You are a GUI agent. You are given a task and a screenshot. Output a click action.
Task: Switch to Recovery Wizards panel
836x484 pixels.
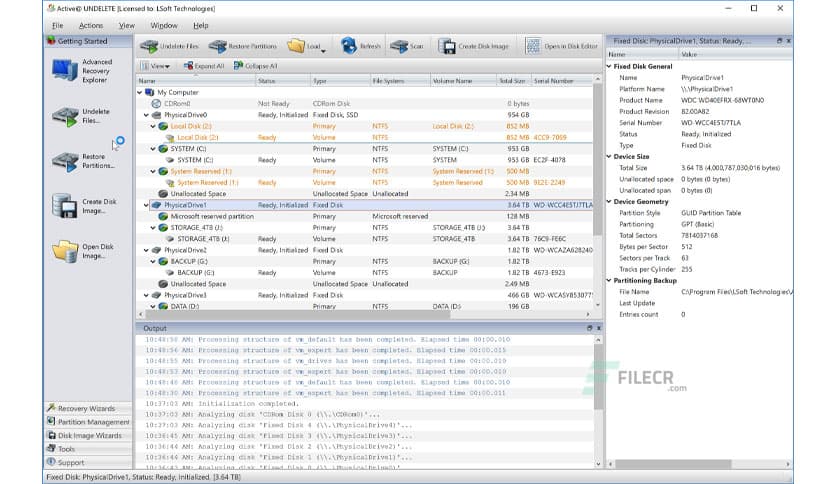87,408
